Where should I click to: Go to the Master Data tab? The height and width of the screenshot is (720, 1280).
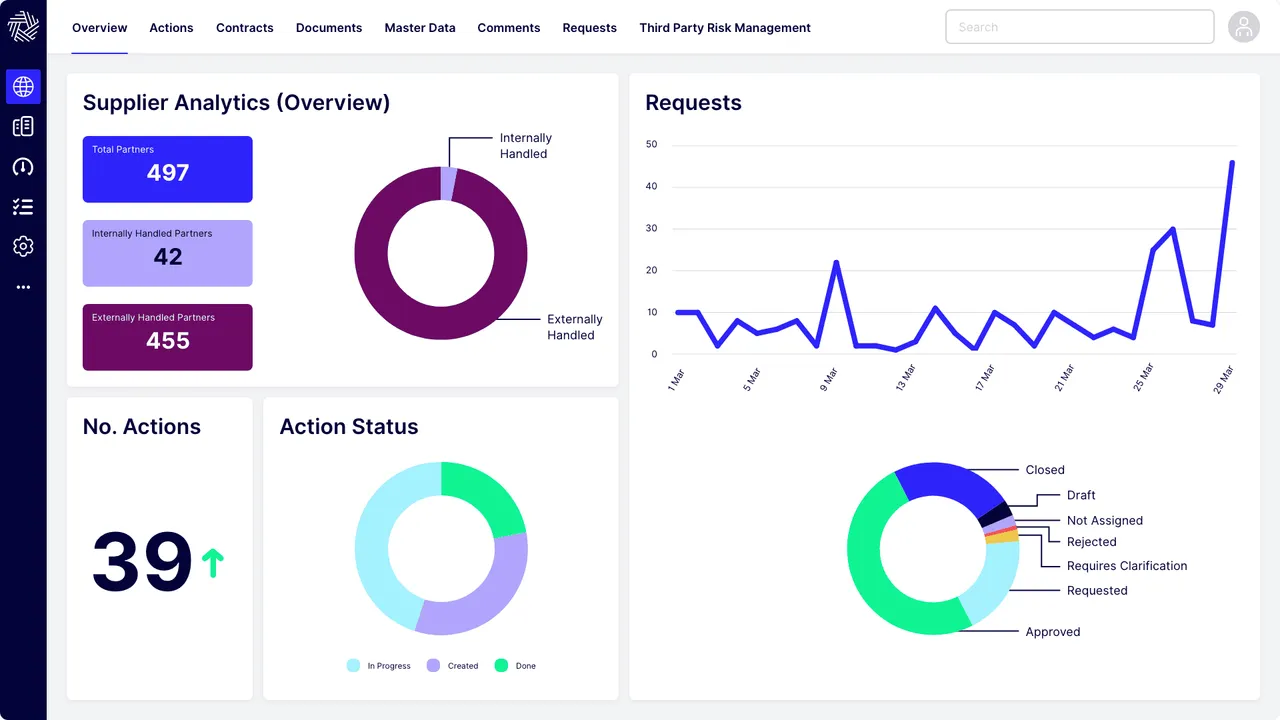(420, 28)
